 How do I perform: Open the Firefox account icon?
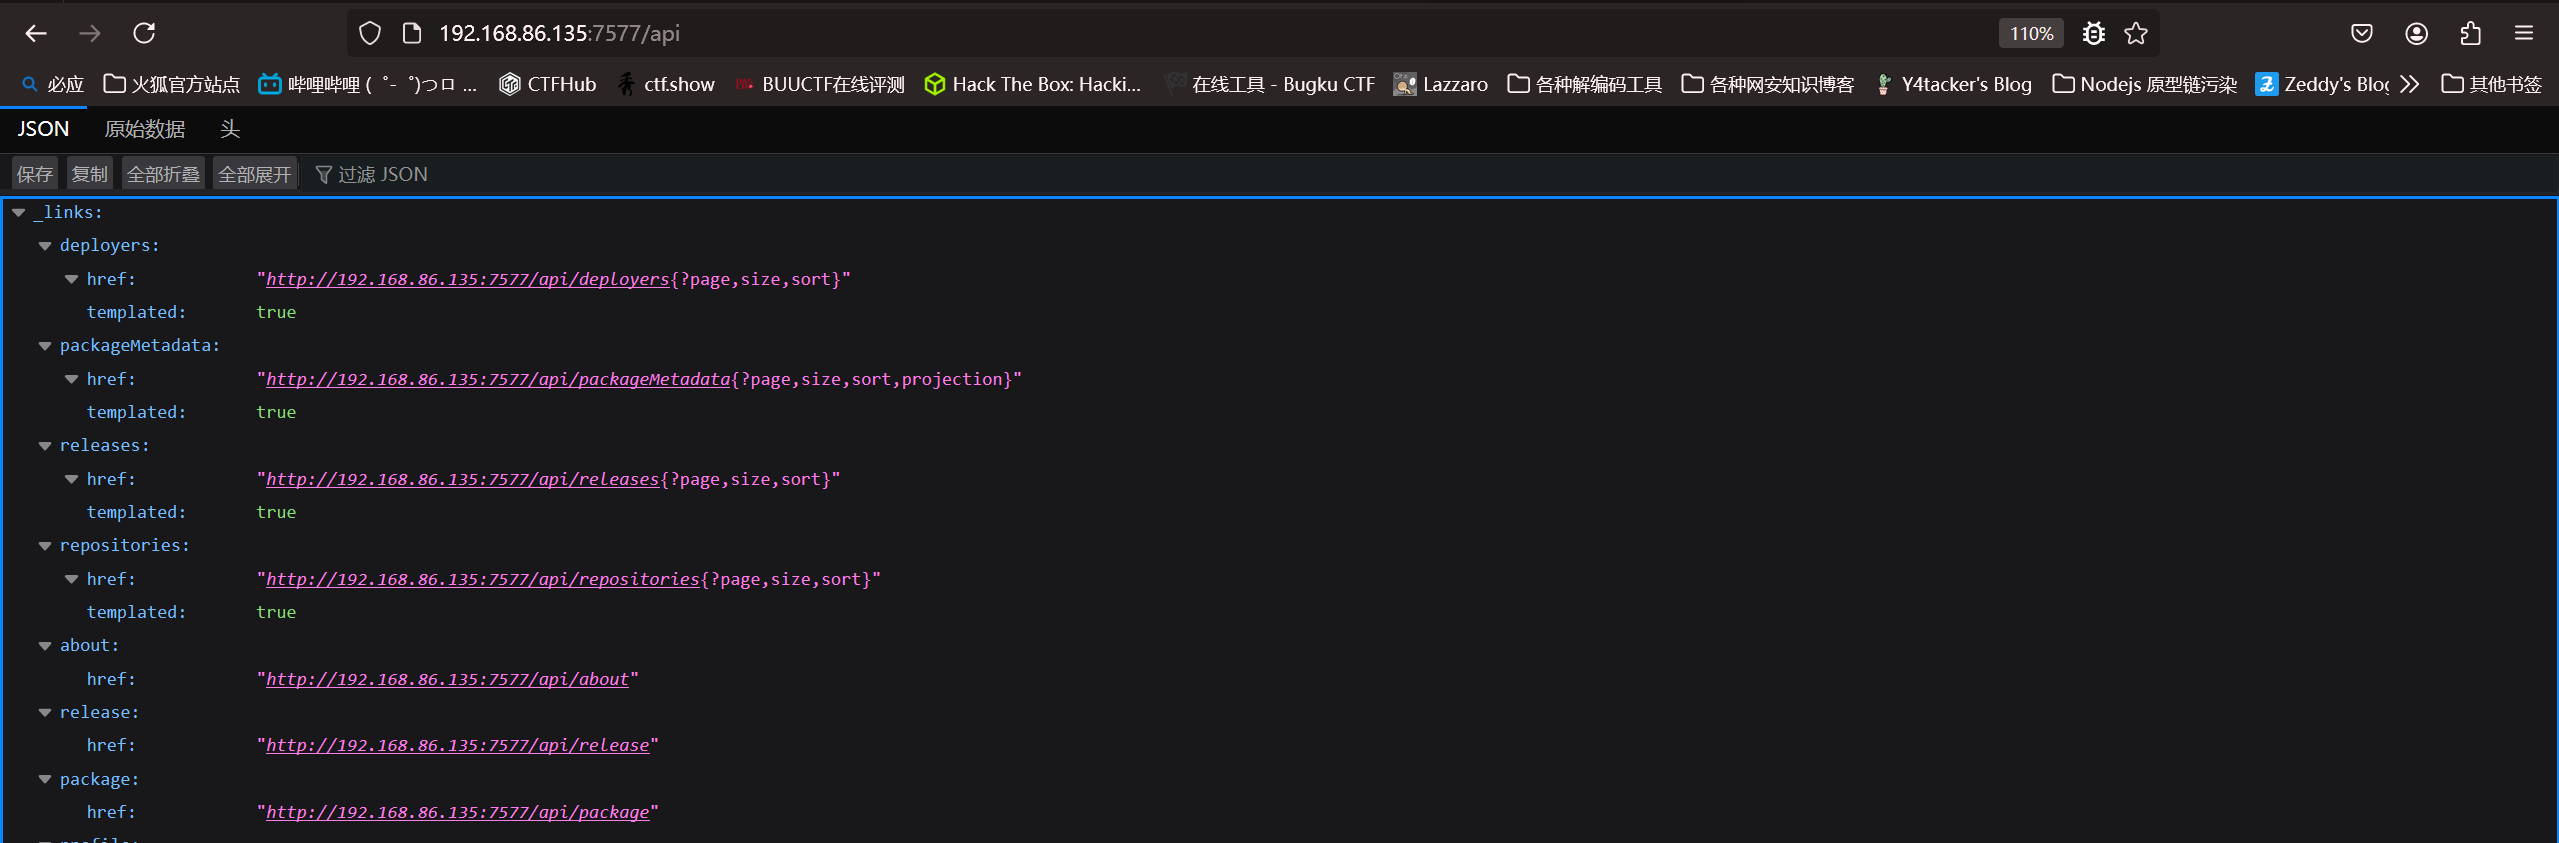(x=2416, y=33)
